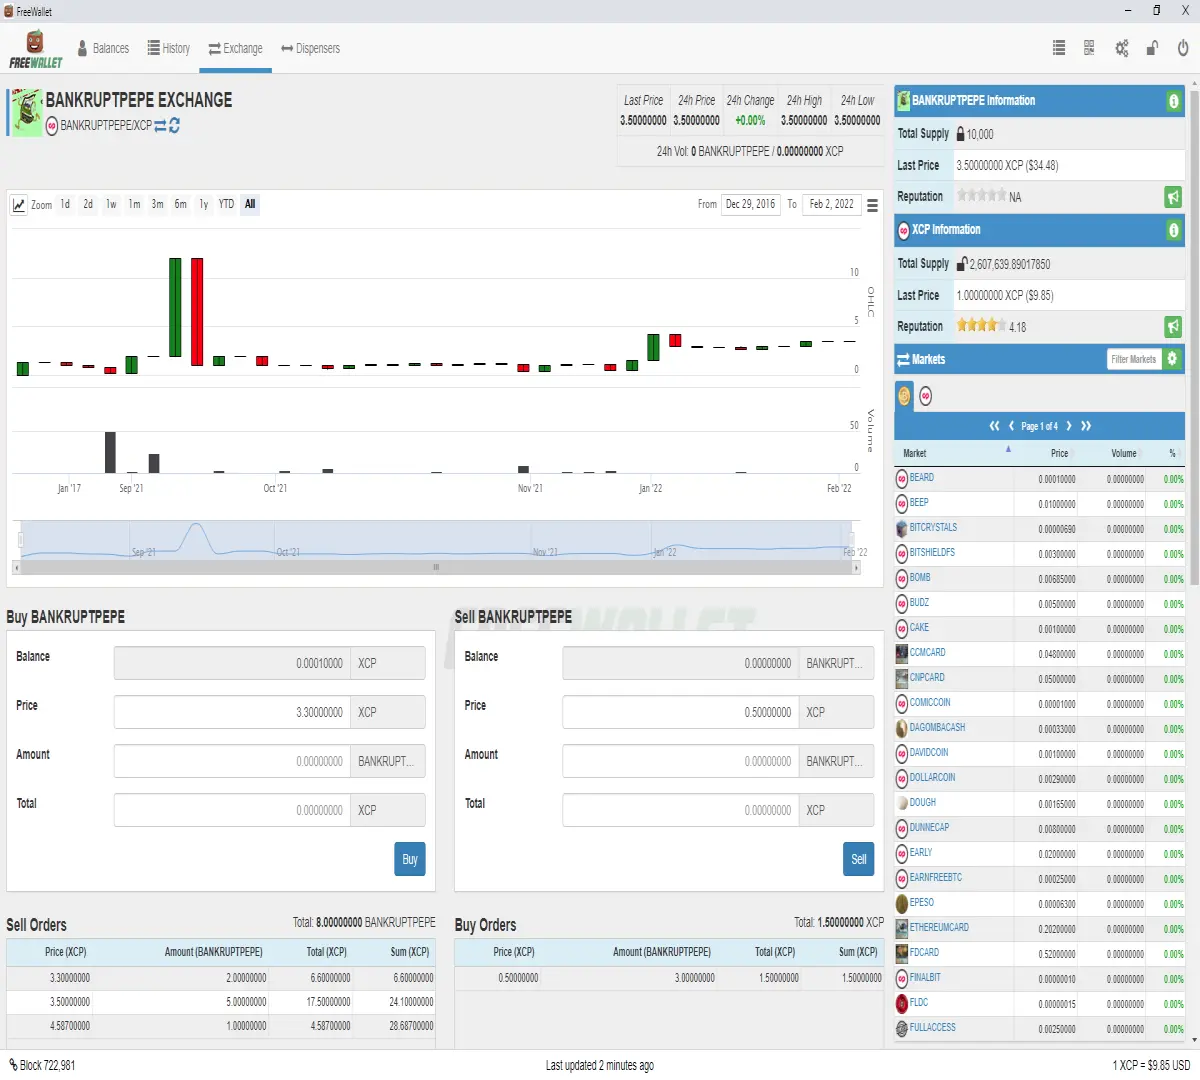Click the power logout icon
The width and height of the screenshot is (1200, 1080).
pyautogui.click(x=1183, y=48)
